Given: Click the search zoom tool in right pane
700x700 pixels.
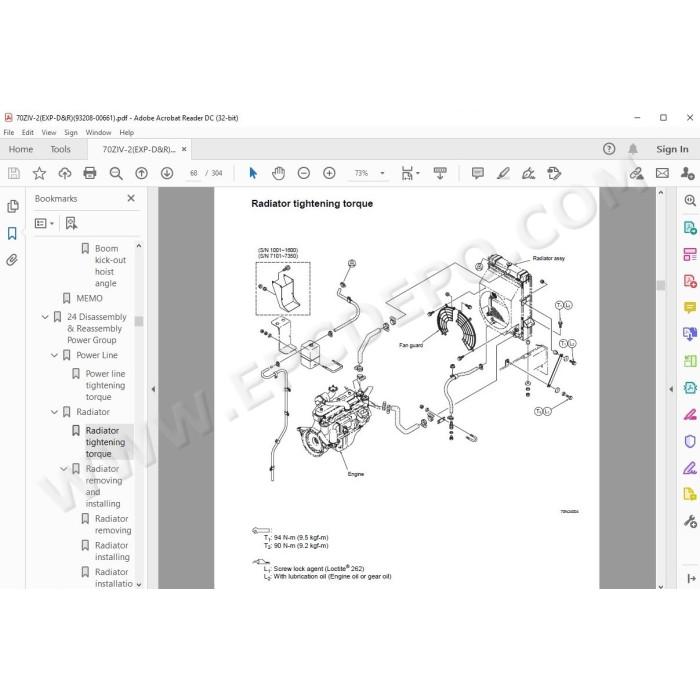Looking at the screenshot, I should [690, 200].
